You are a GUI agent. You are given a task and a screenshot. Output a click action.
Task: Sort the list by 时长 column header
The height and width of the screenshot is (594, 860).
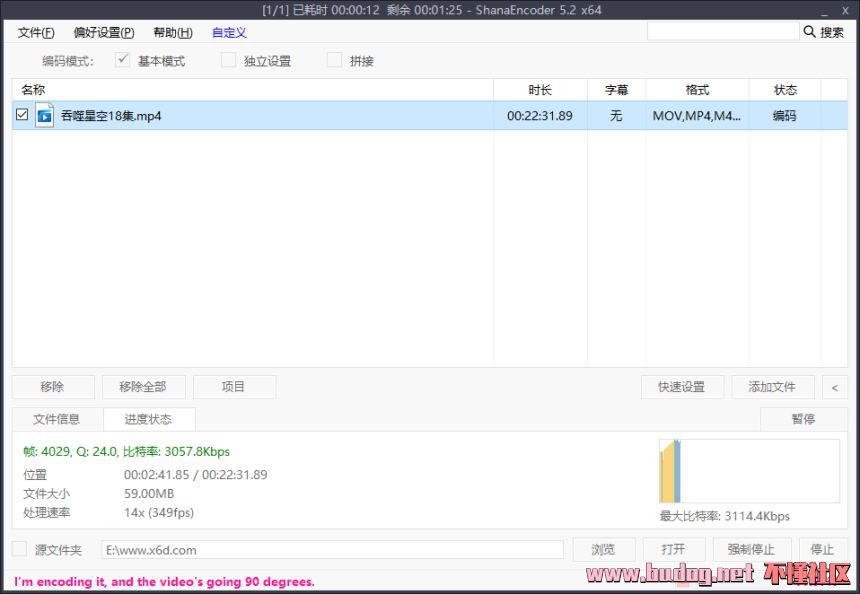tap(540, 90)
